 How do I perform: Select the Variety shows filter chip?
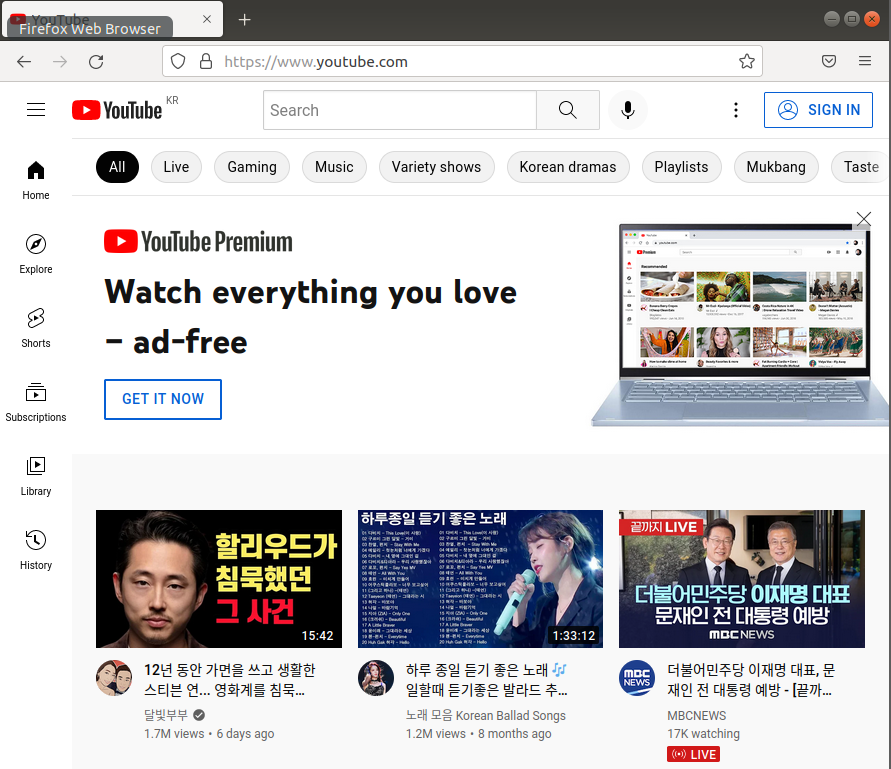click(436, 167)
